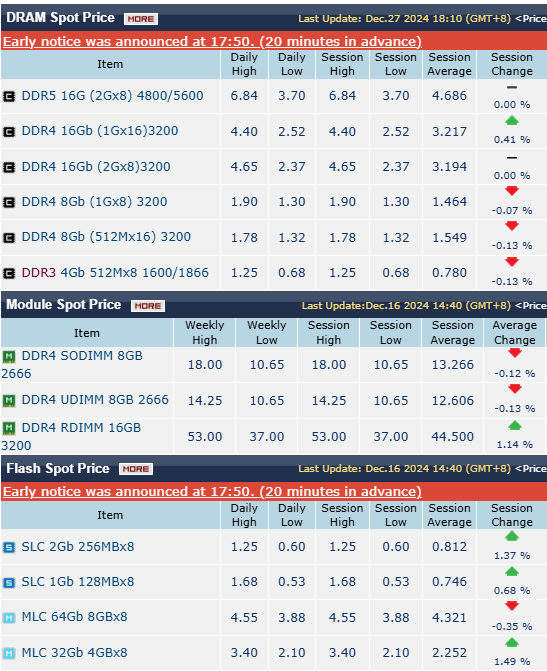Click 0.41 % change for DDR4 16Gb (1Gx16)
547x671 pixels.
tap(512, 140)
